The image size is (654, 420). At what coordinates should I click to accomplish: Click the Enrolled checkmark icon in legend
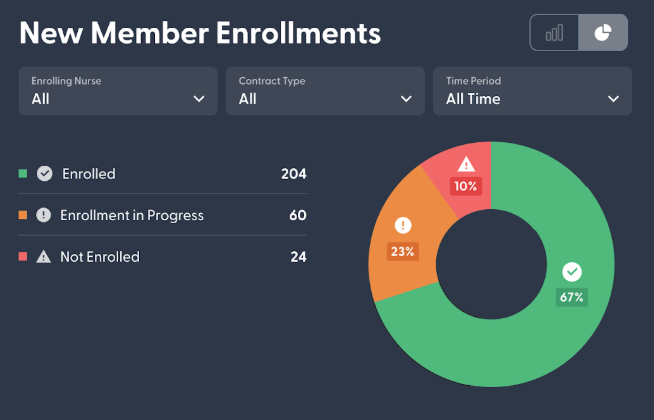click(x=44, y=173)
